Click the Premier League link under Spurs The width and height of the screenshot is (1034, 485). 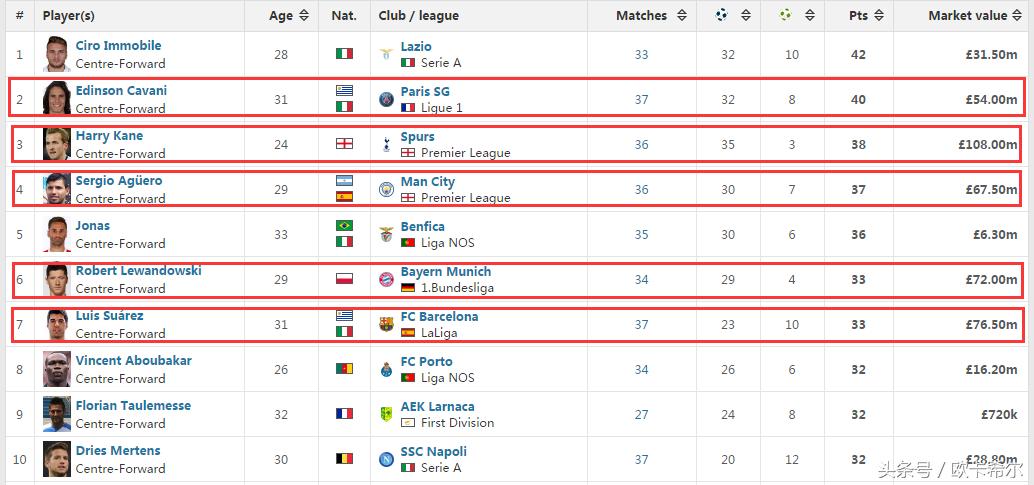465,153
